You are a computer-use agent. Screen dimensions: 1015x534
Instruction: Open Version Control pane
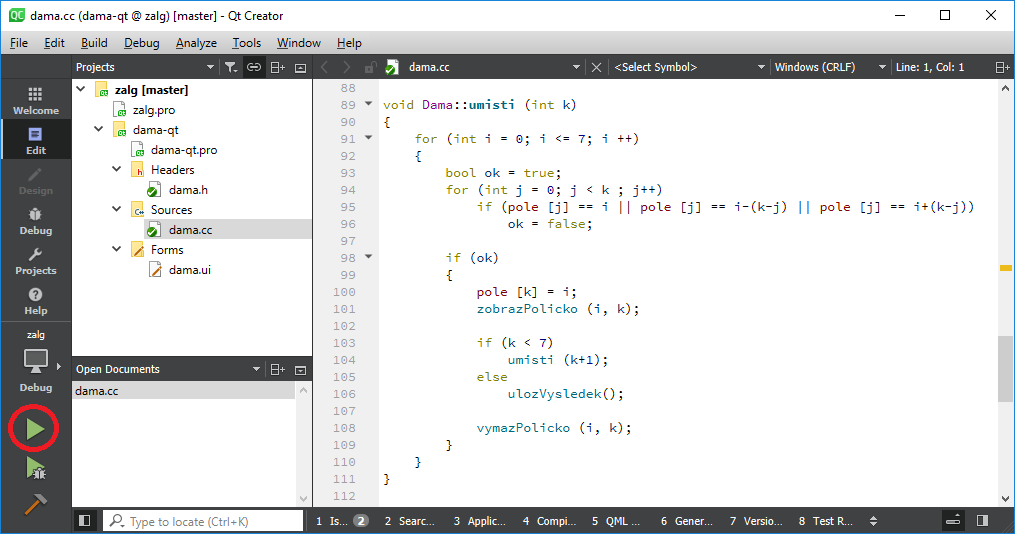point(756,520)
